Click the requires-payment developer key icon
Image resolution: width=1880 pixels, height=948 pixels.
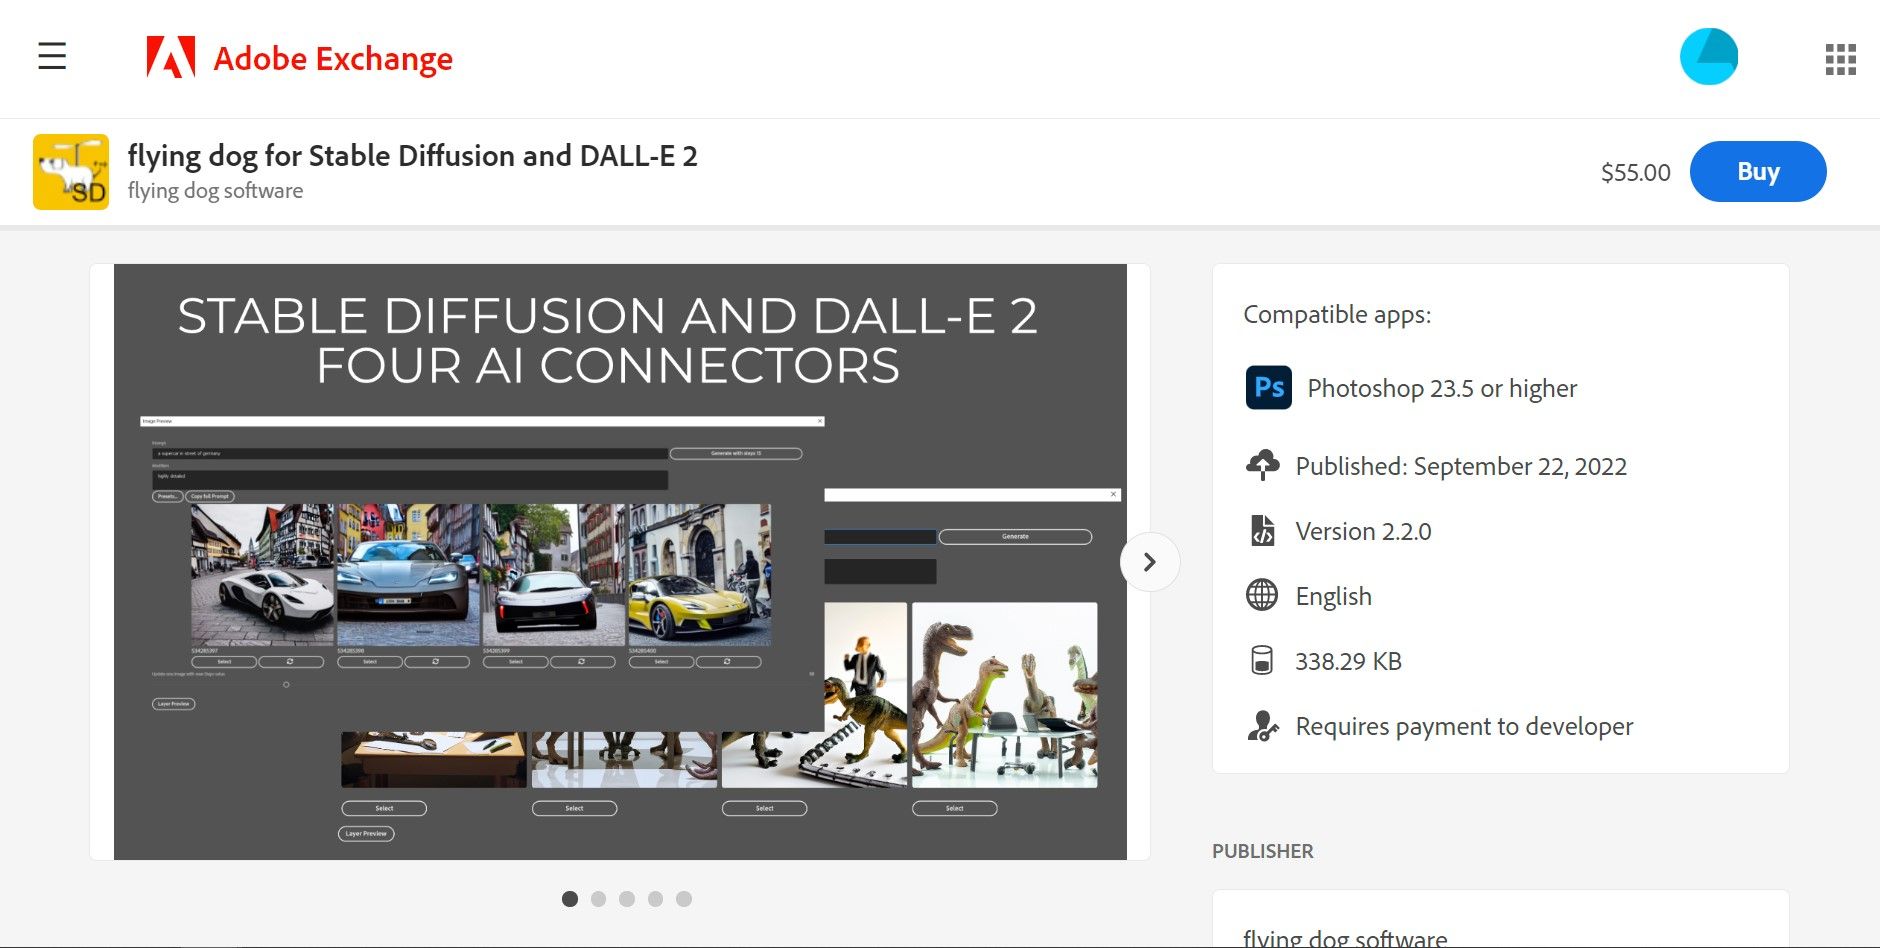tap(1264, 727)
